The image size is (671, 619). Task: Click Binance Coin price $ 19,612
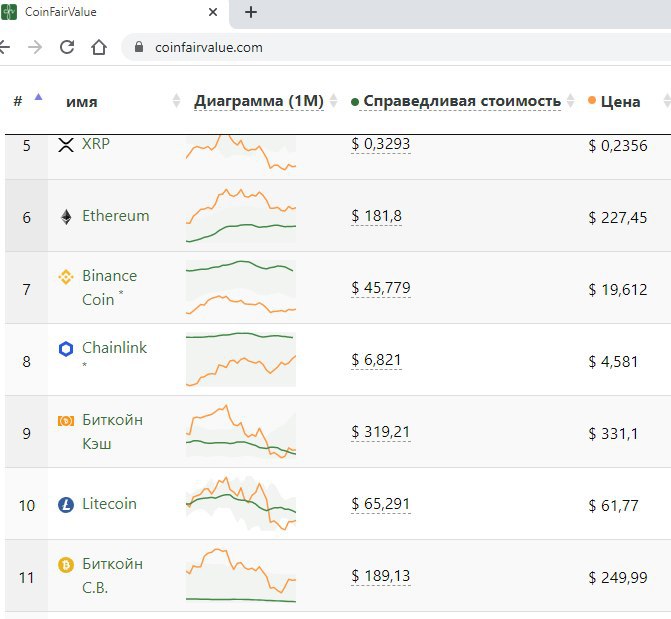[x=618, y=289]
